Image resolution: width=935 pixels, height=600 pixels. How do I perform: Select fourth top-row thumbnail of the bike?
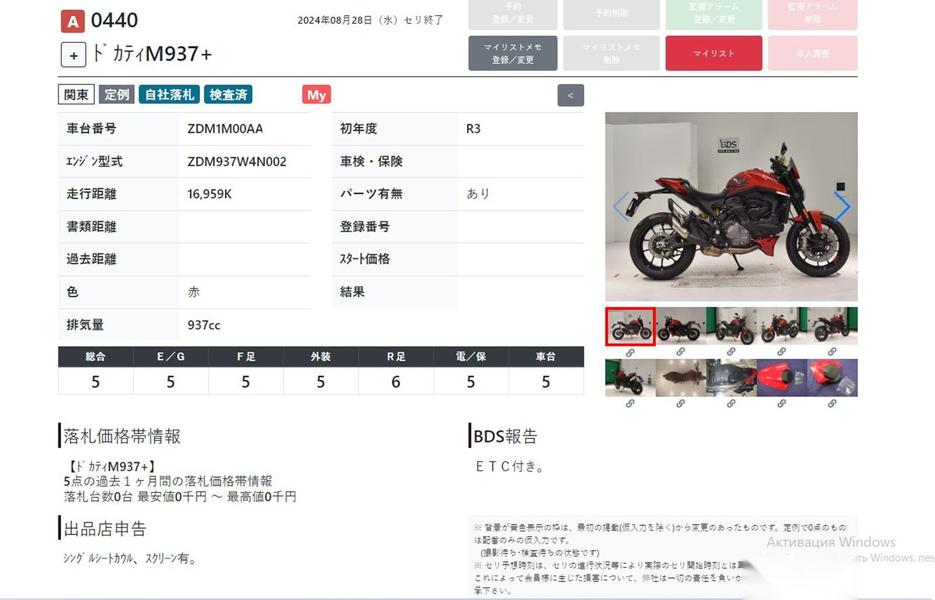coord(782,326)
